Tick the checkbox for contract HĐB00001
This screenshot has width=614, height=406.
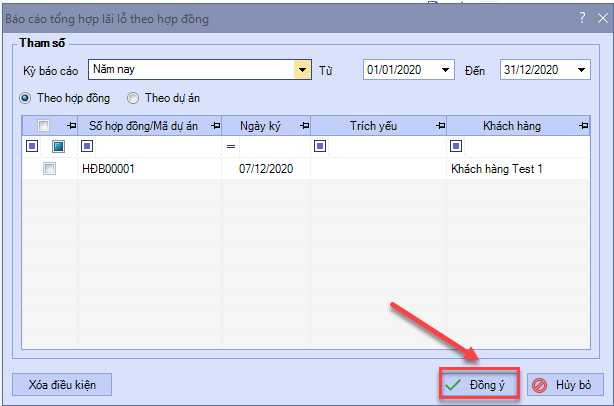coord(49,169)
